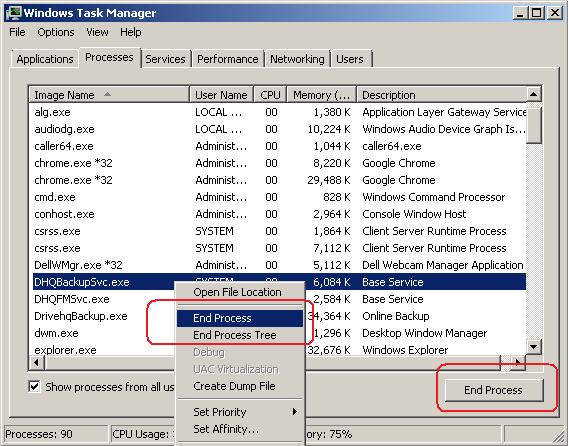Image resolution: width=568 pixels, height=446 pixels.
Task: Switch to the Services tab
Action: pyautogui.click(x=165, y=59)
